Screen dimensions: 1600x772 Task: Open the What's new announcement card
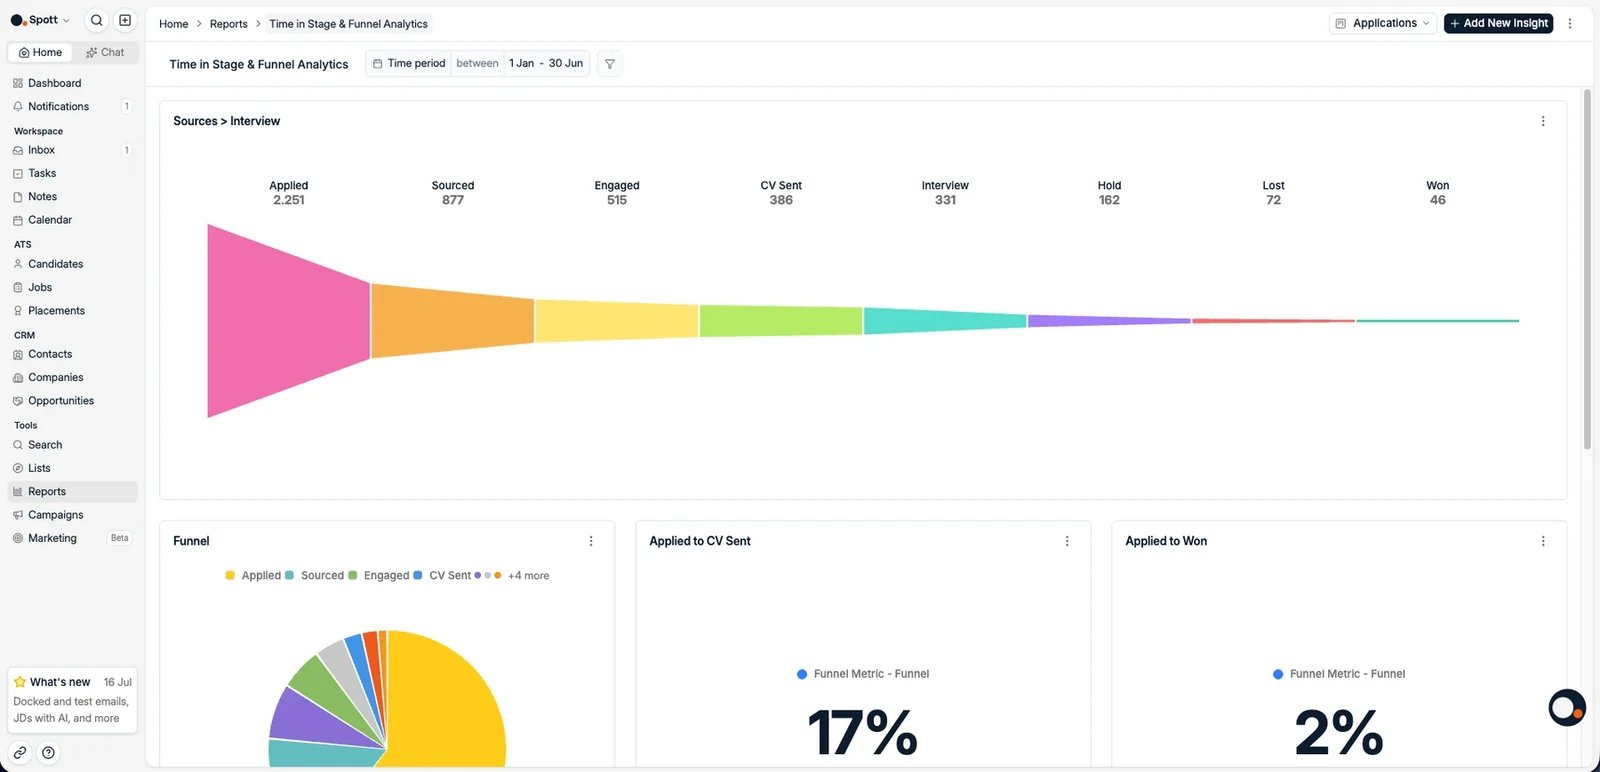click(72, 700)
